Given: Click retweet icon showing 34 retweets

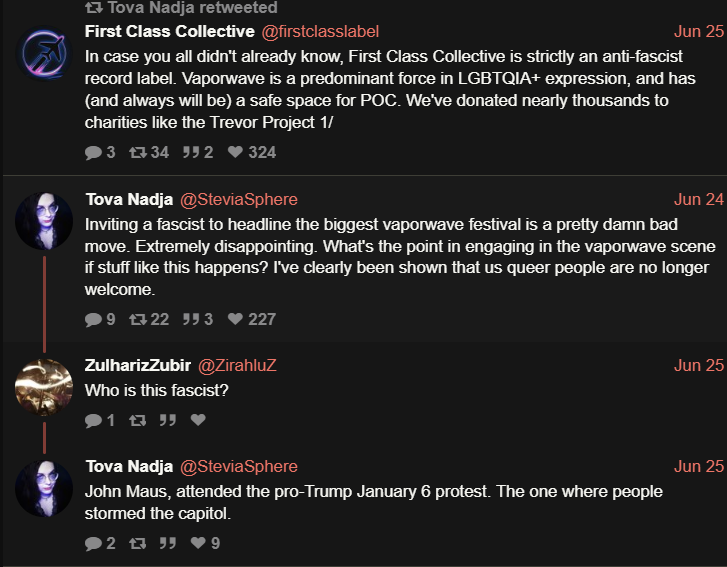Looking at the screenshot, I should (138, 153).
